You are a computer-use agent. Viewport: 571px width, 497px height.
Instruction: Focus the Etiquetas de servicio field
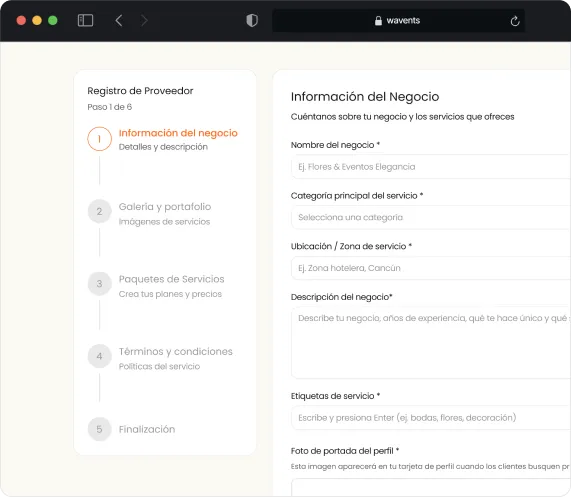tap(431, 418)
